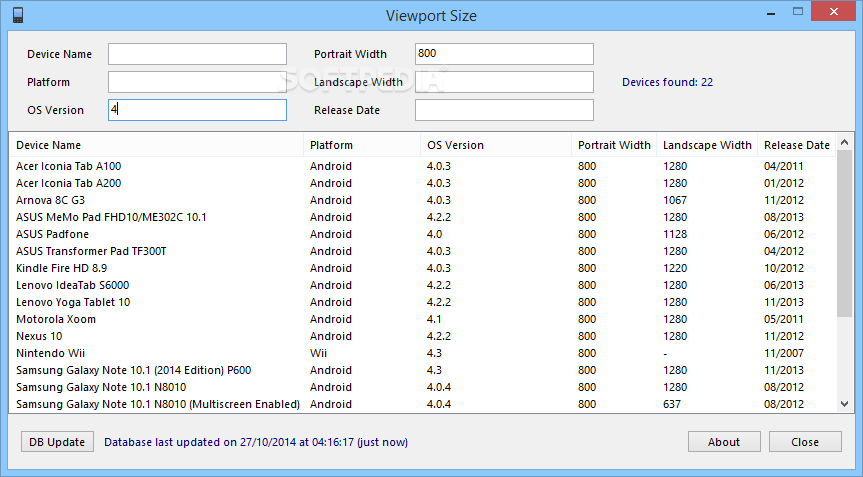863x477 pixels.
Task: Click the Viewport Size app icon in title bar
Action: pos(18,15)
